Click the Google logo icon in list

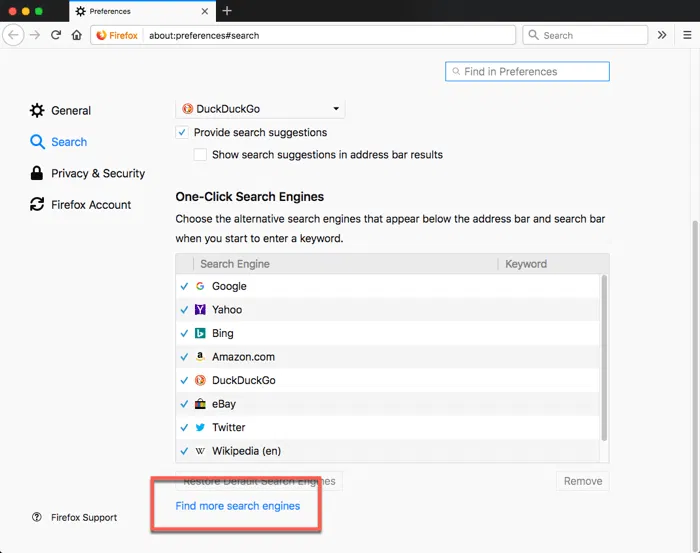pos(200,286)
